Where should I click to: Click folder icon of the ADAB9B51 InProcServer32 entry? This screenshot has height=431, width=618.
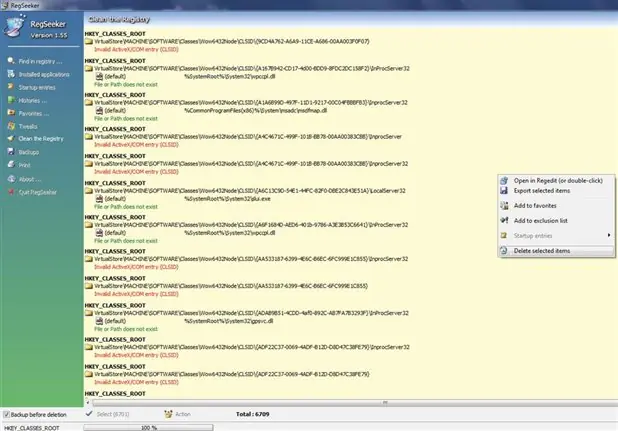pos(89,313)
